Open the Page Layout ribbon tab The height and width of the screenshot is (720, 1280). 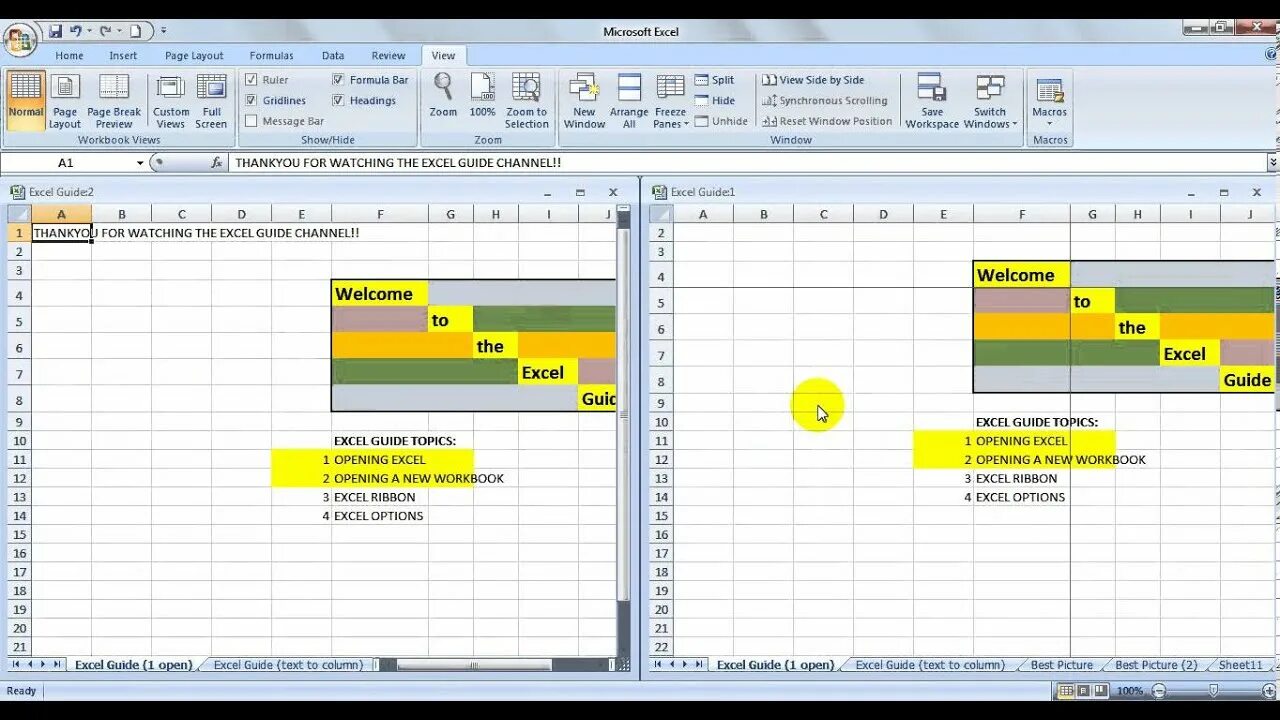(x=194, y=56)
